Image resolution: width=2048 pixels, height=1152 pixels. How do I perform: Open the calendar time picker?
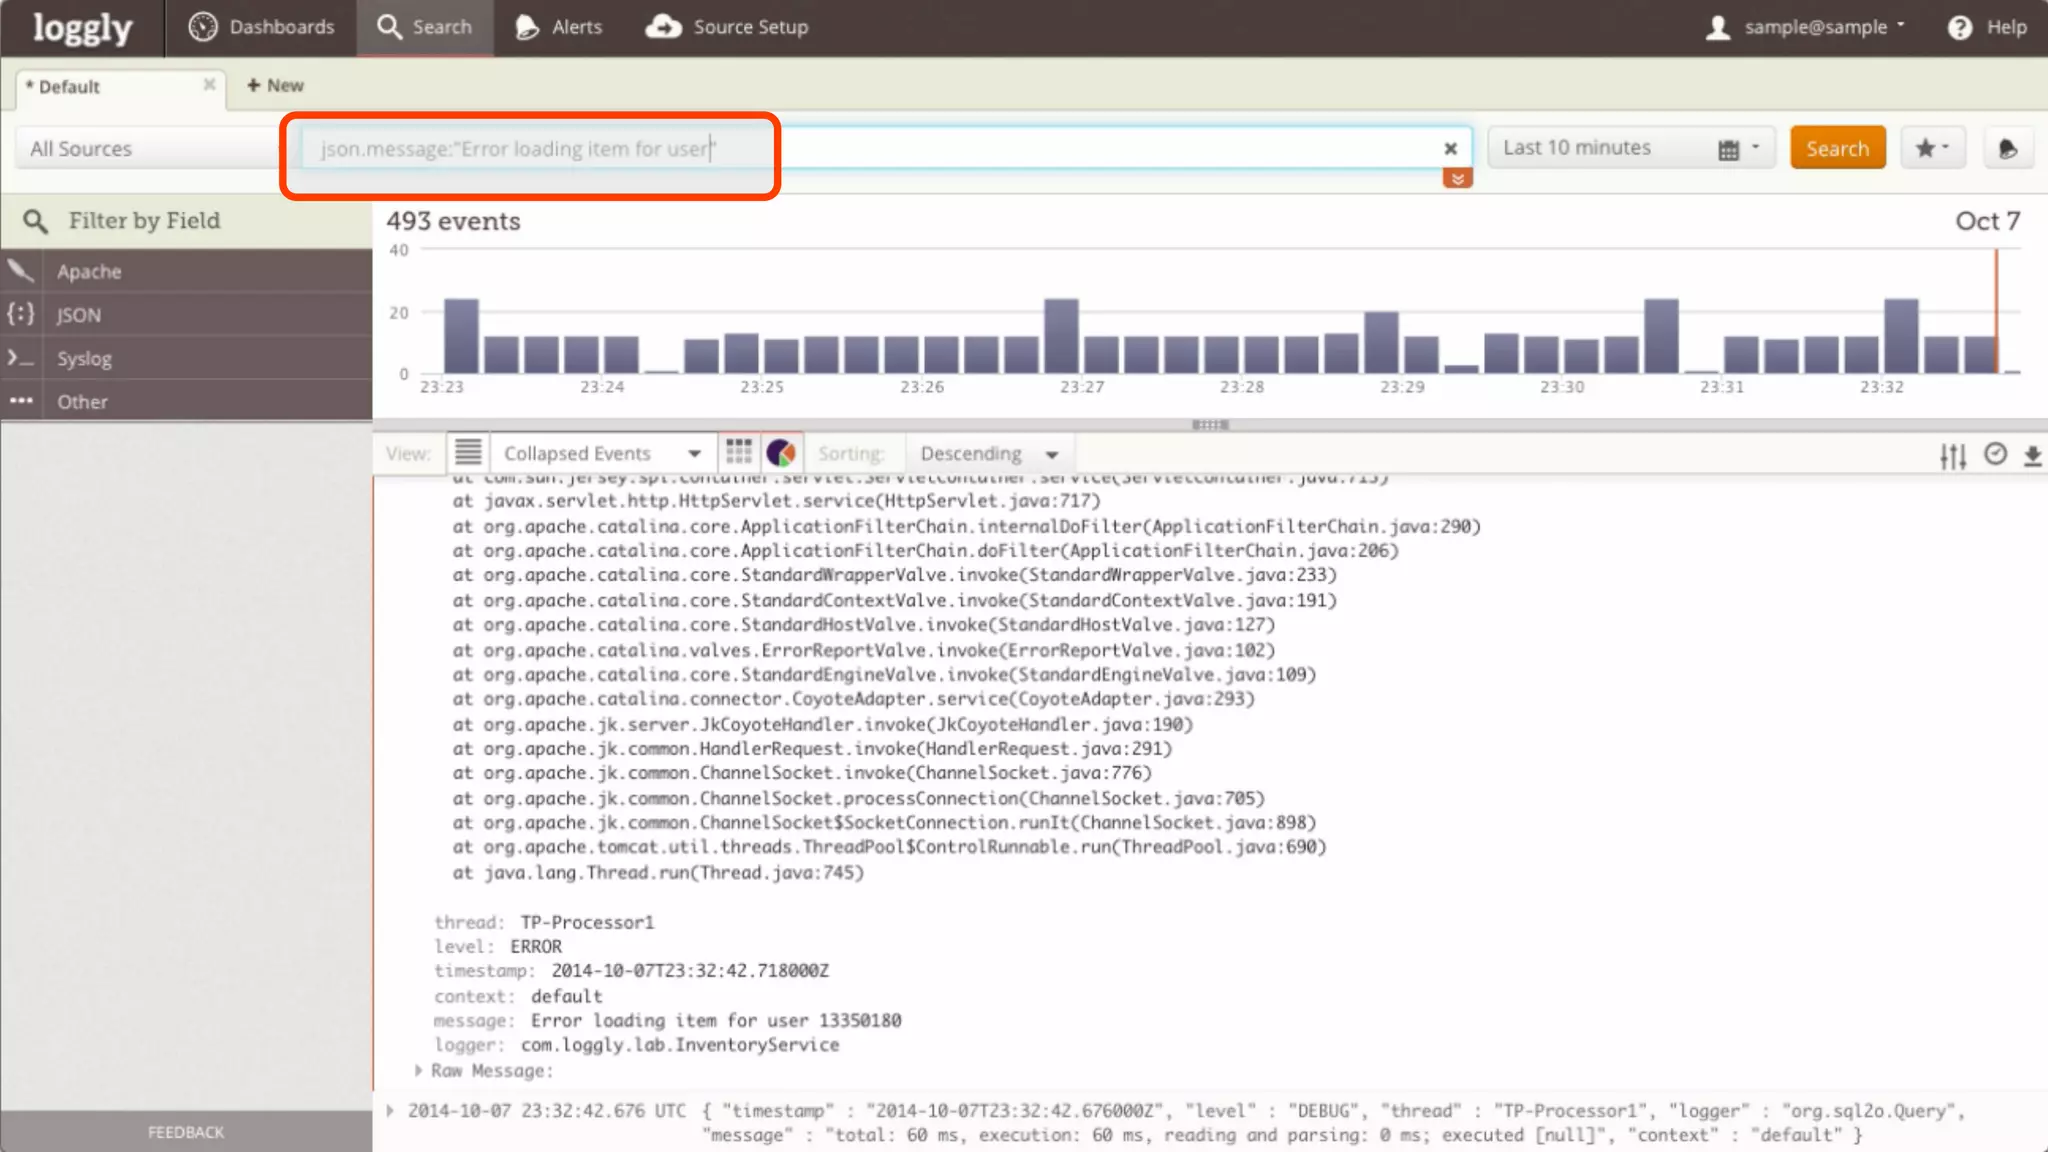1728,149
